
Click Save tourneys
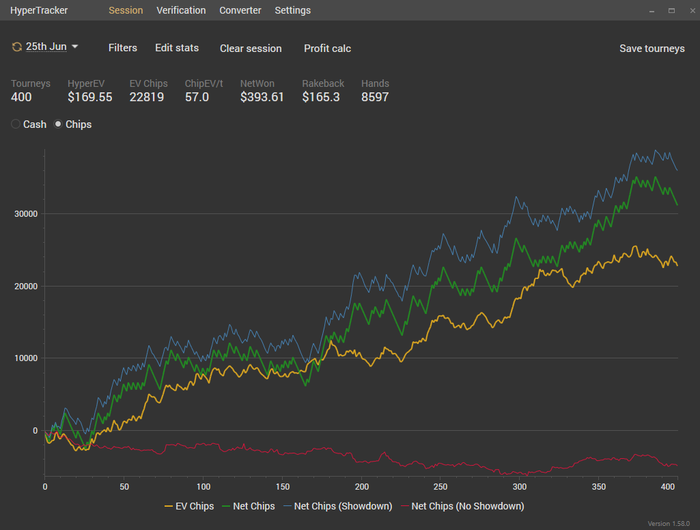[652, 48]
